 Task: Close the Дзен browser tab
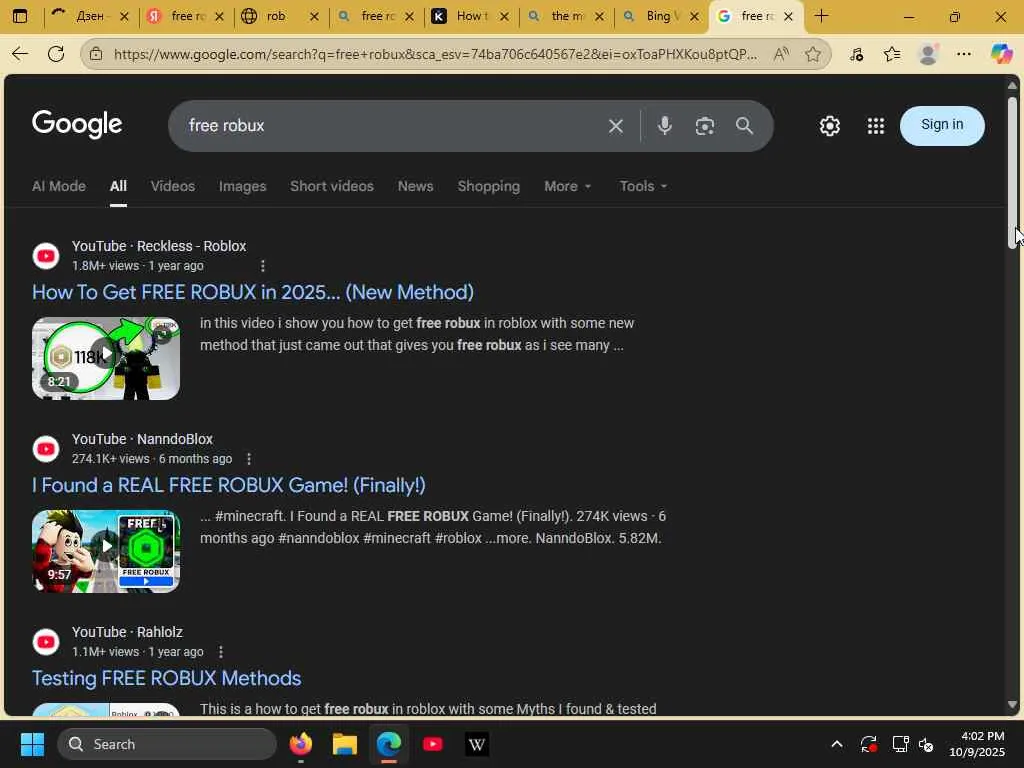pos(125,16)
